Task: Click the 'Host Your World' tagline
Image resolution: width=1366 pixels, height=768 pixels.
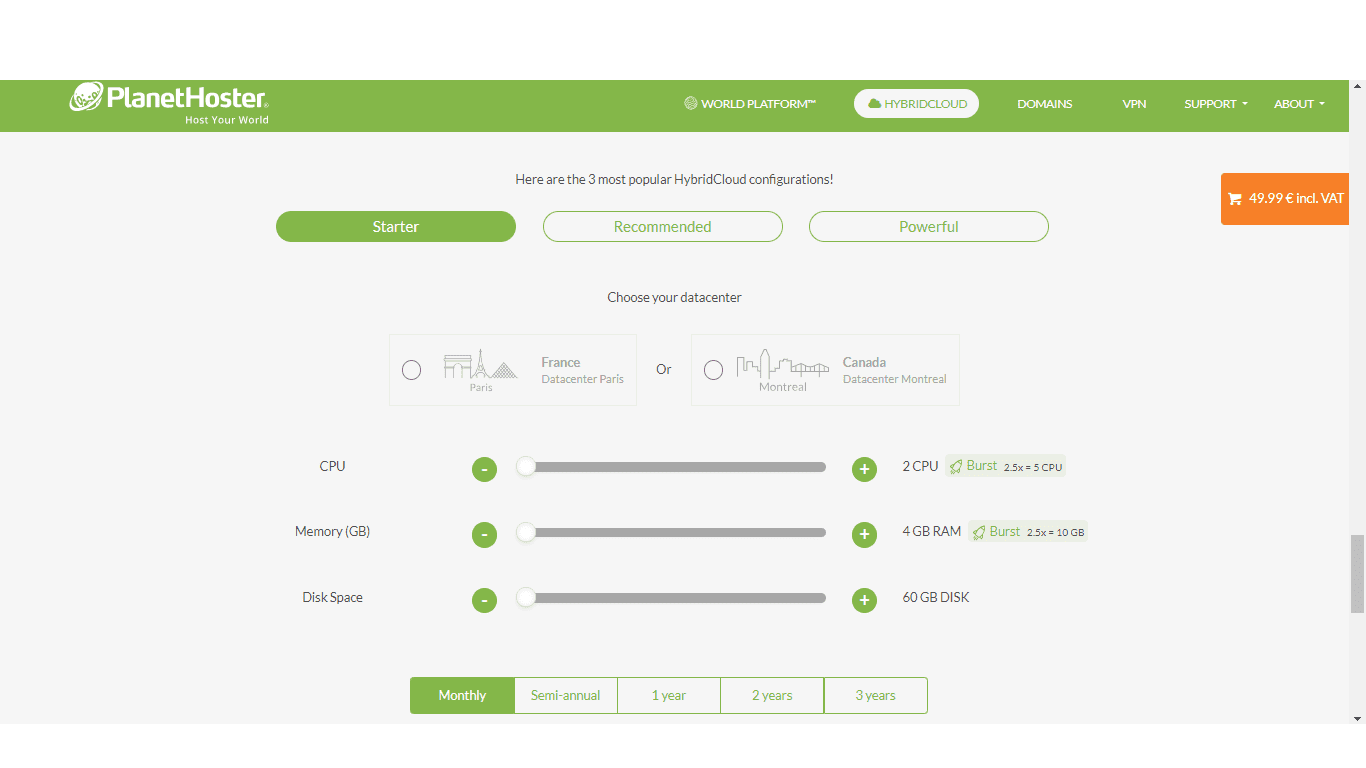Action: [x=227, y=120]
